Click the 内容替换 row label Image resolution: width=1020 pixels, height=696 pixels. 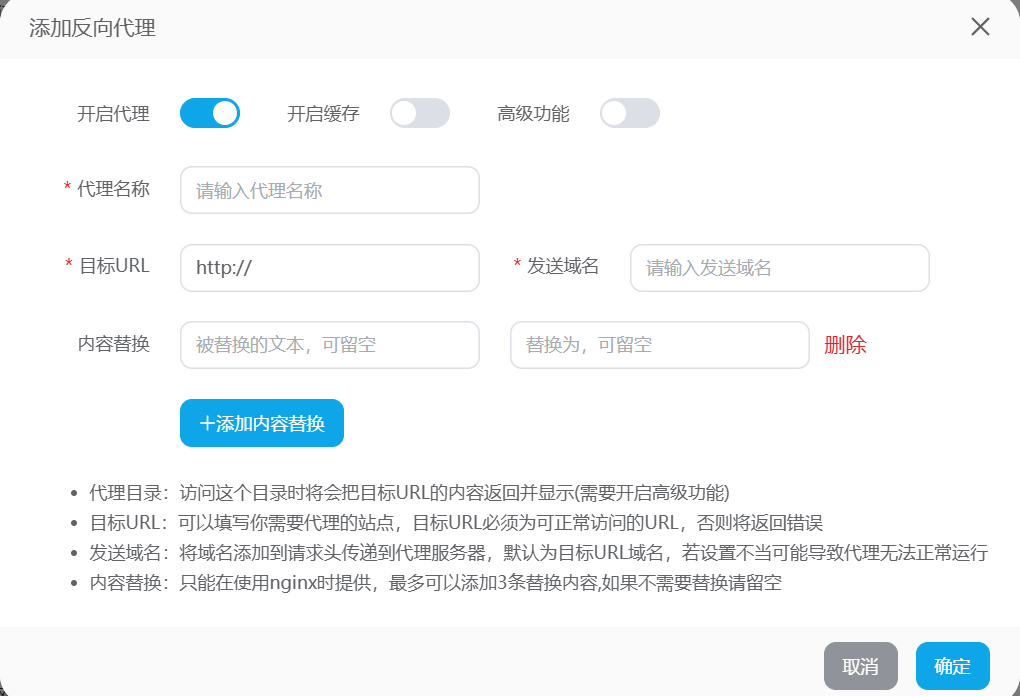(x=113, y=344)
